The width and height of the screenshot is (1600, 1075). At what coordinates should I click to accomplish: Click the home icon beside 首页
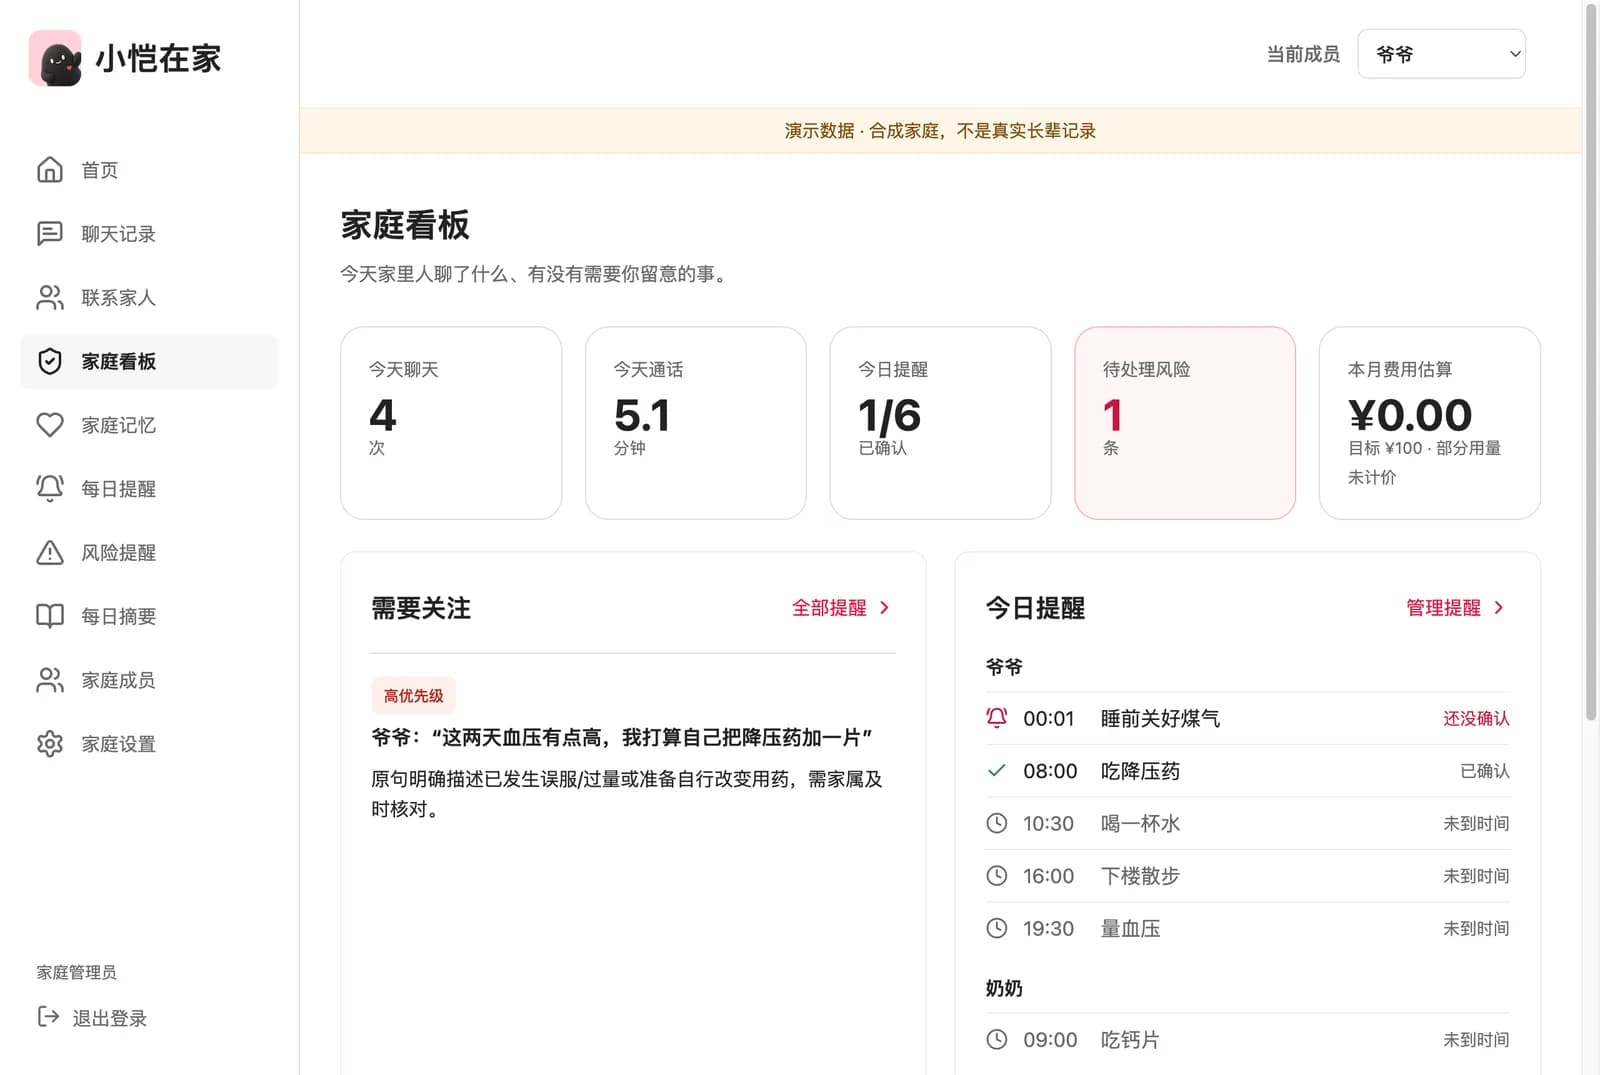(50, 170)
